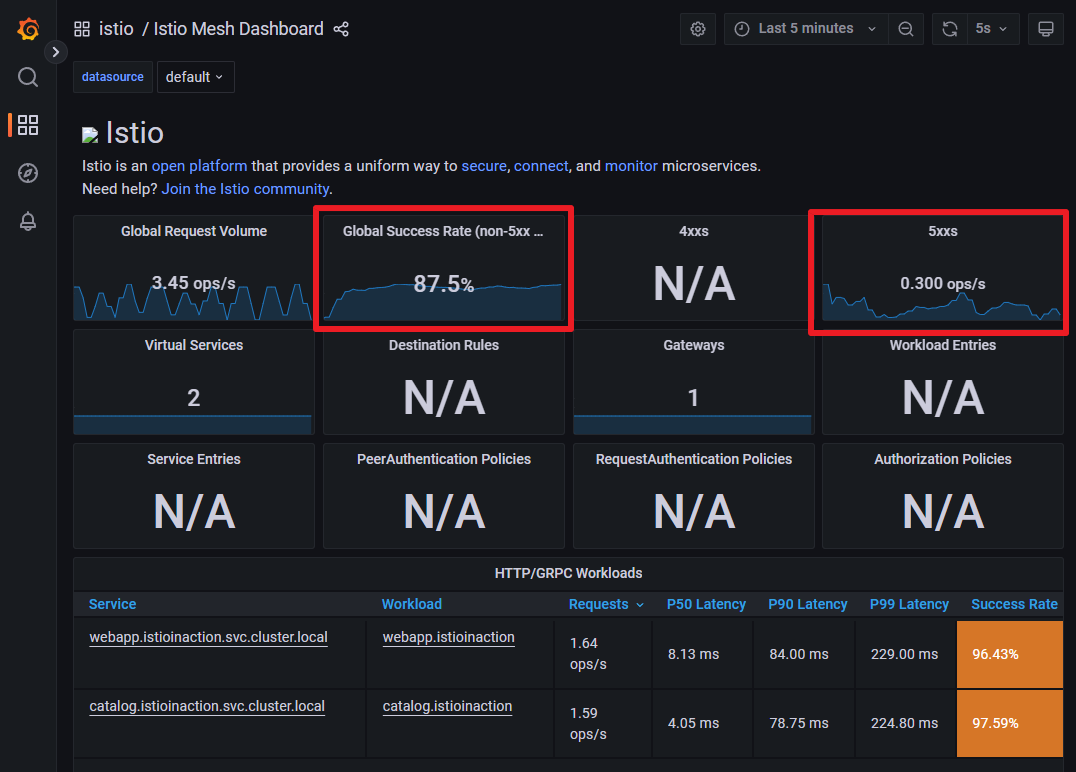Image resolution: width=1076 pixels, height=772 pixels.
Task: Zoom out the time range
Action: [906, 29]
